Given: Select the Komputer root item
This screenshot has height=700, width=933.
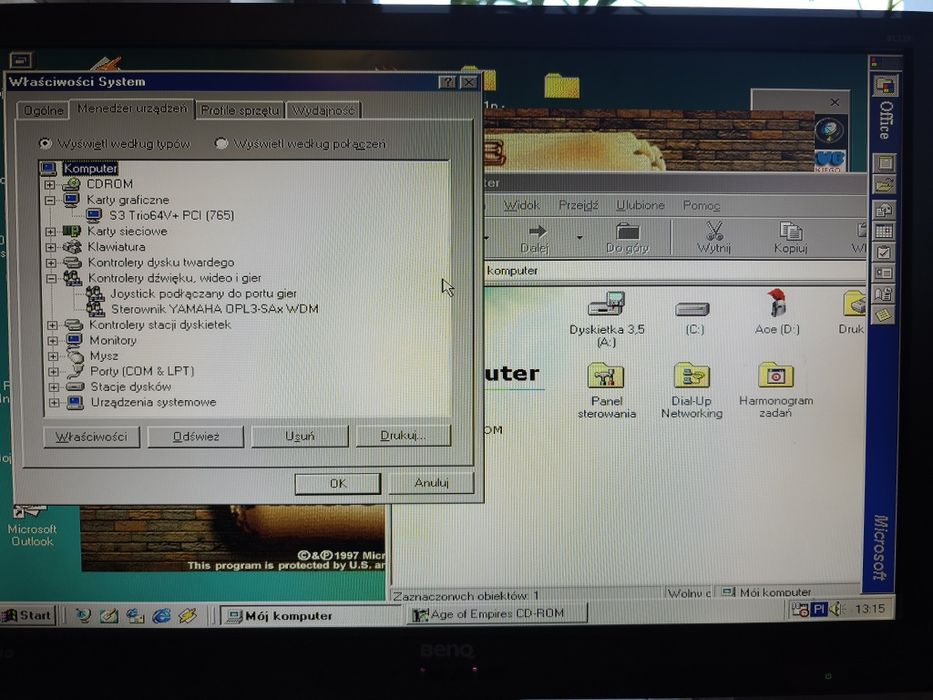Looking at the screenshot, I should click(x=90, y=168).
